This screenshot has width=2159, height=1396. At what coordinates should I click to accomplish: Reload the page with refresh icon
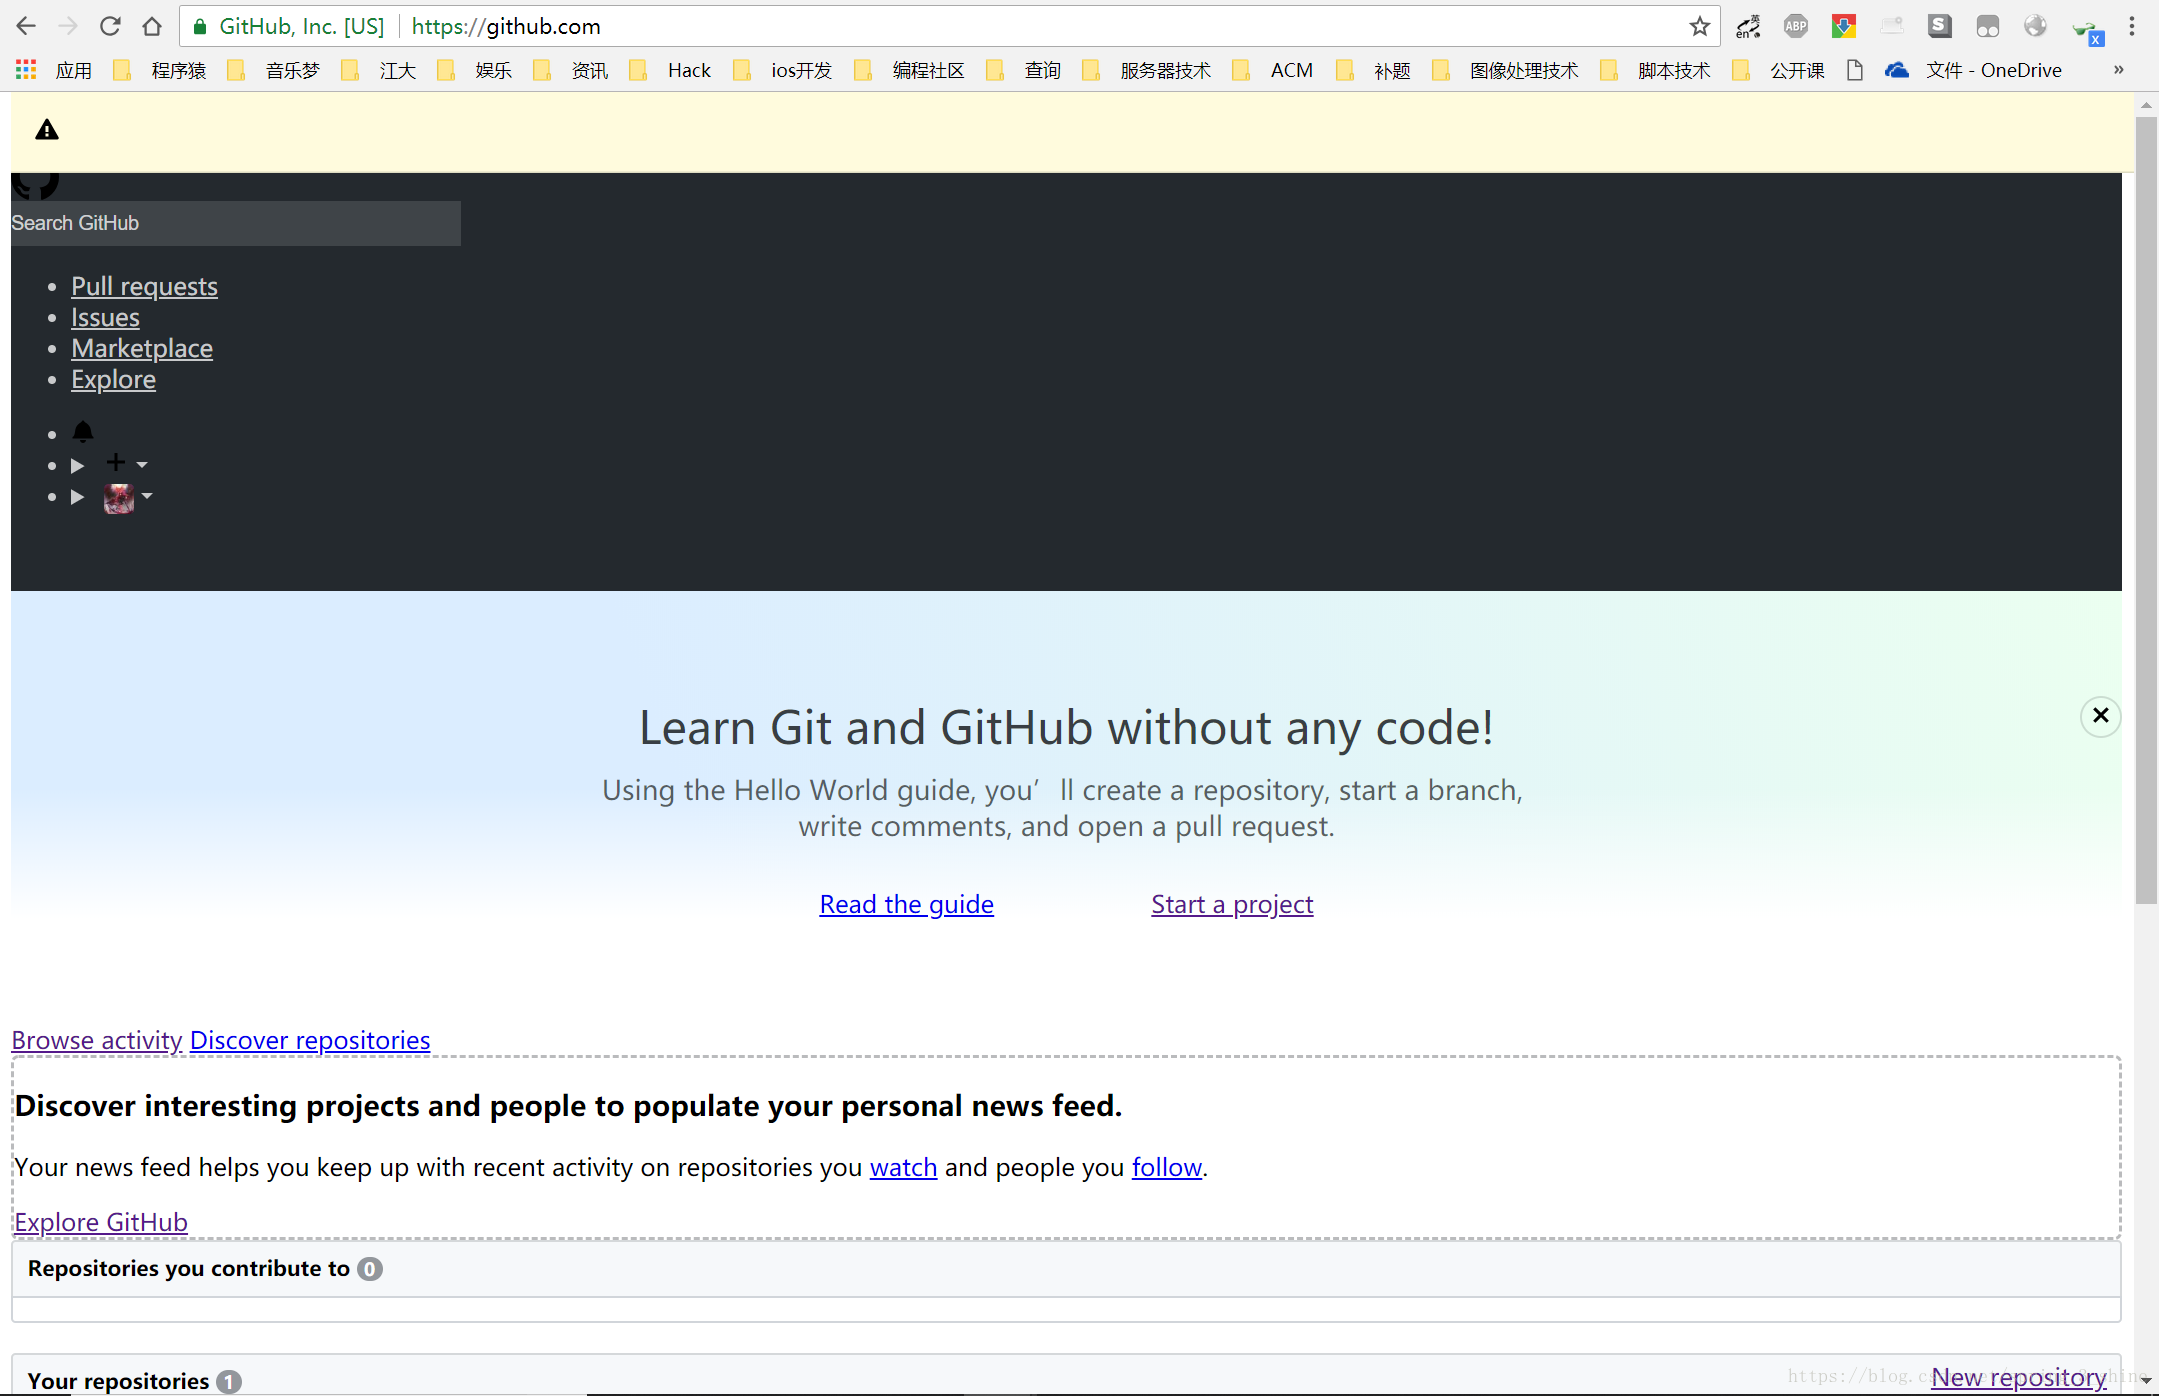[x=110, y=27]
